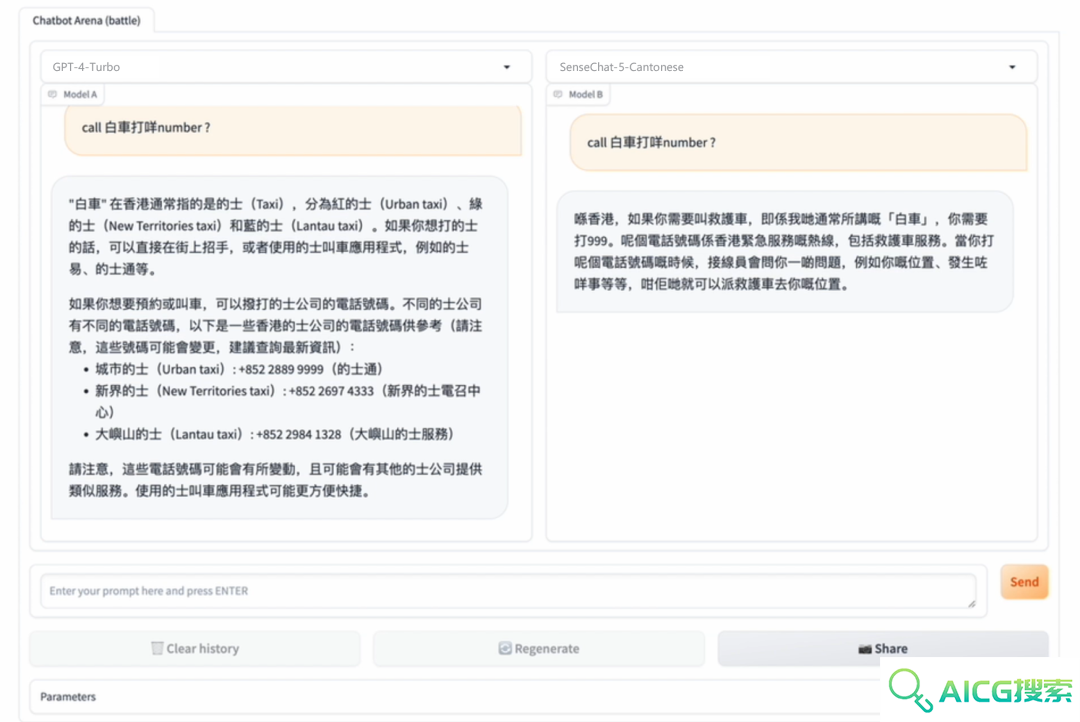Click the New Territories taxi +852 2697 4333 line
Image resolution: width=1080 pixels, height=722 pixels.
click(x=288, y=401)
